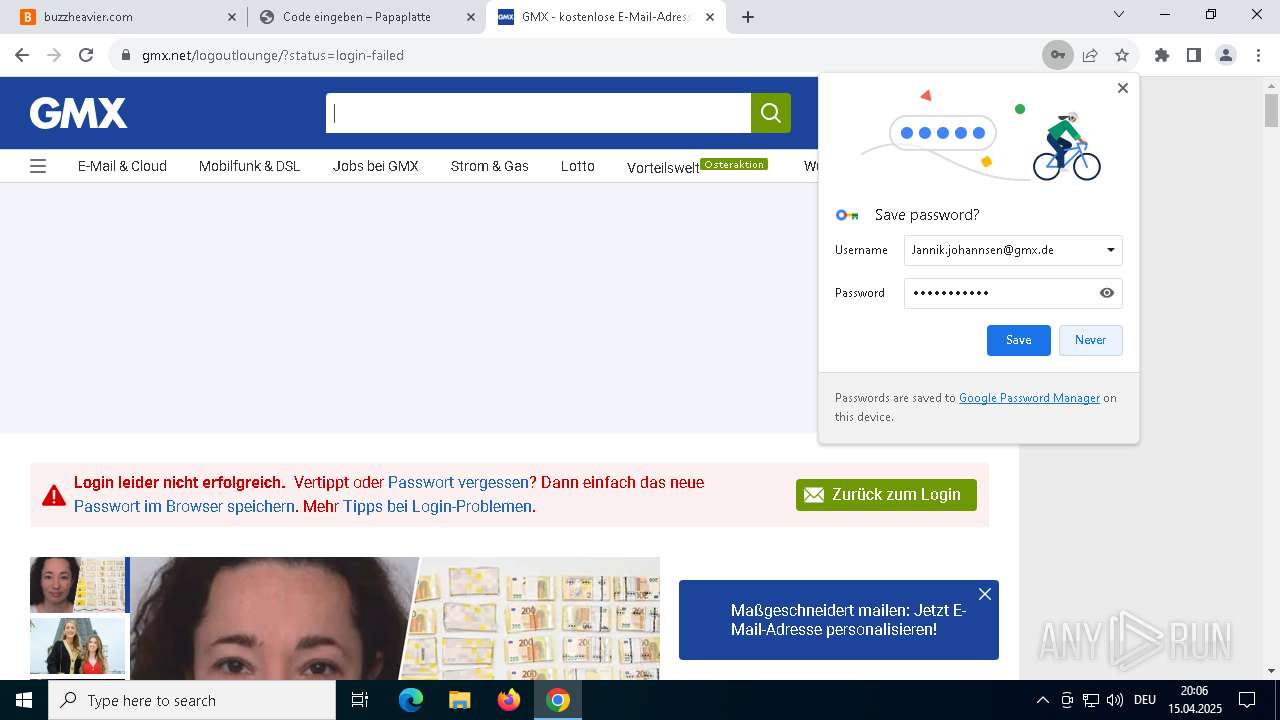Bookmark this page with the star icon

[x=1122, y=55]
